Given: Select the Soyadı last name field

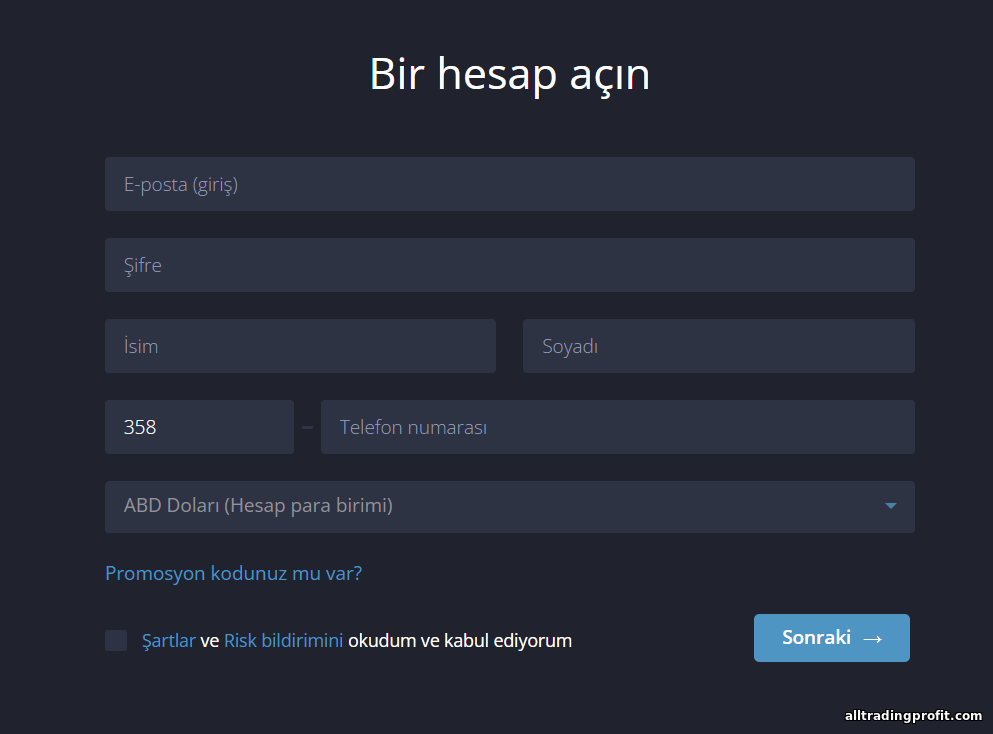Looking at the screenshot, I should [719, 346].
